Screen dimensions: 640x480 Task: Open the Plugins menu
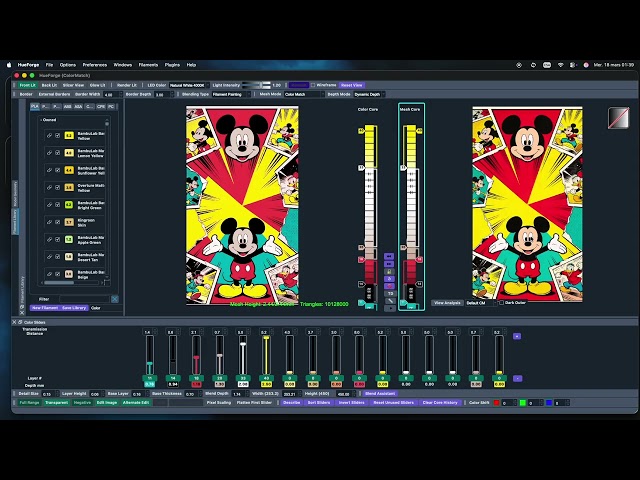coord(172,65)
